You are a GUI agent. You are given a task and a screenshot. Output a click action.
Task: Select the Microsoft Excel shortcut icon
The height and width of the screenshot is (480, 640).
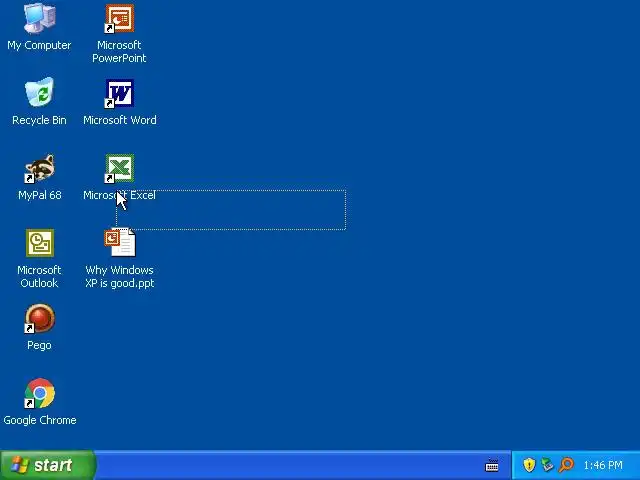click(119, 168)
